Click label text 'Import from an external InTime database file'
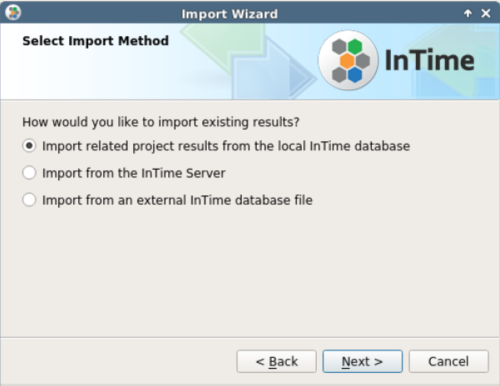Viewport: 500px width, 386px height. pyautogui.click(x=177, y=200)
